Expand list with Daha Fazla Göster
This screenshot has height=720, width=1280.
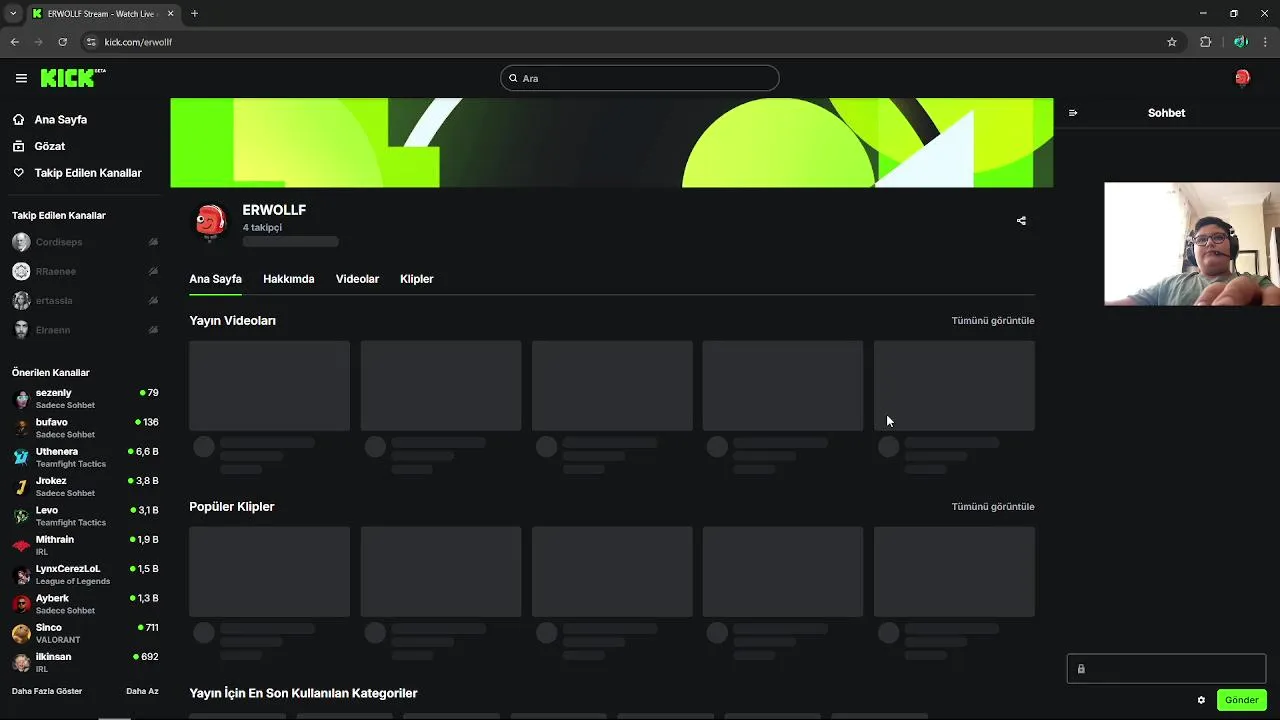(x=47, y=691)
